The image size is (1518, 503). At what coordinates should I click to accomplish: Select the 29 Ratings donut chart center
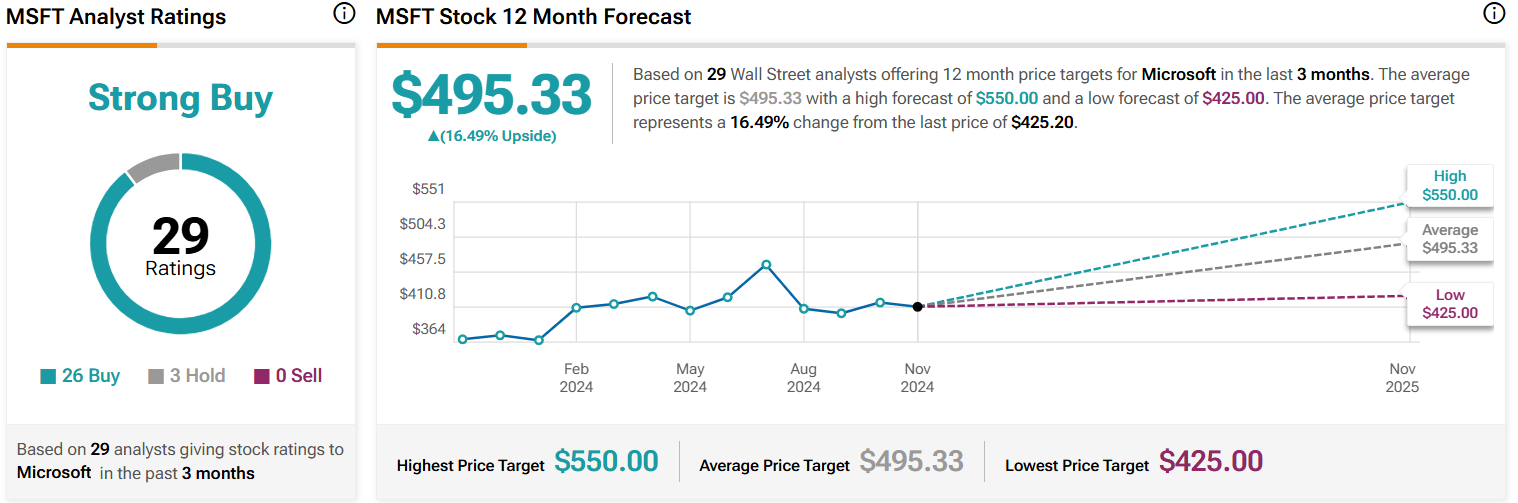tap(180, 245)
